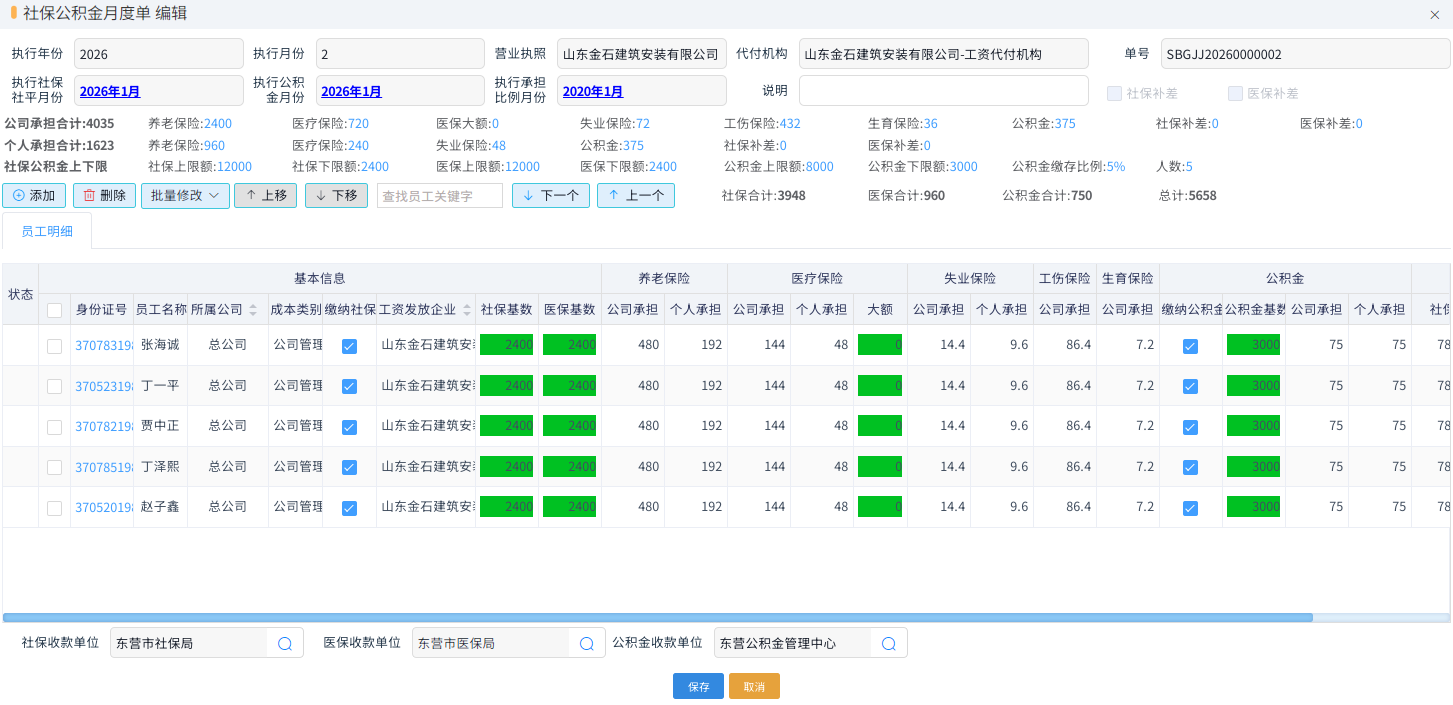Click the 添加 button
Image resolution: width=1453 pixels, height=705 pixels.
click(x=34, y=195)
